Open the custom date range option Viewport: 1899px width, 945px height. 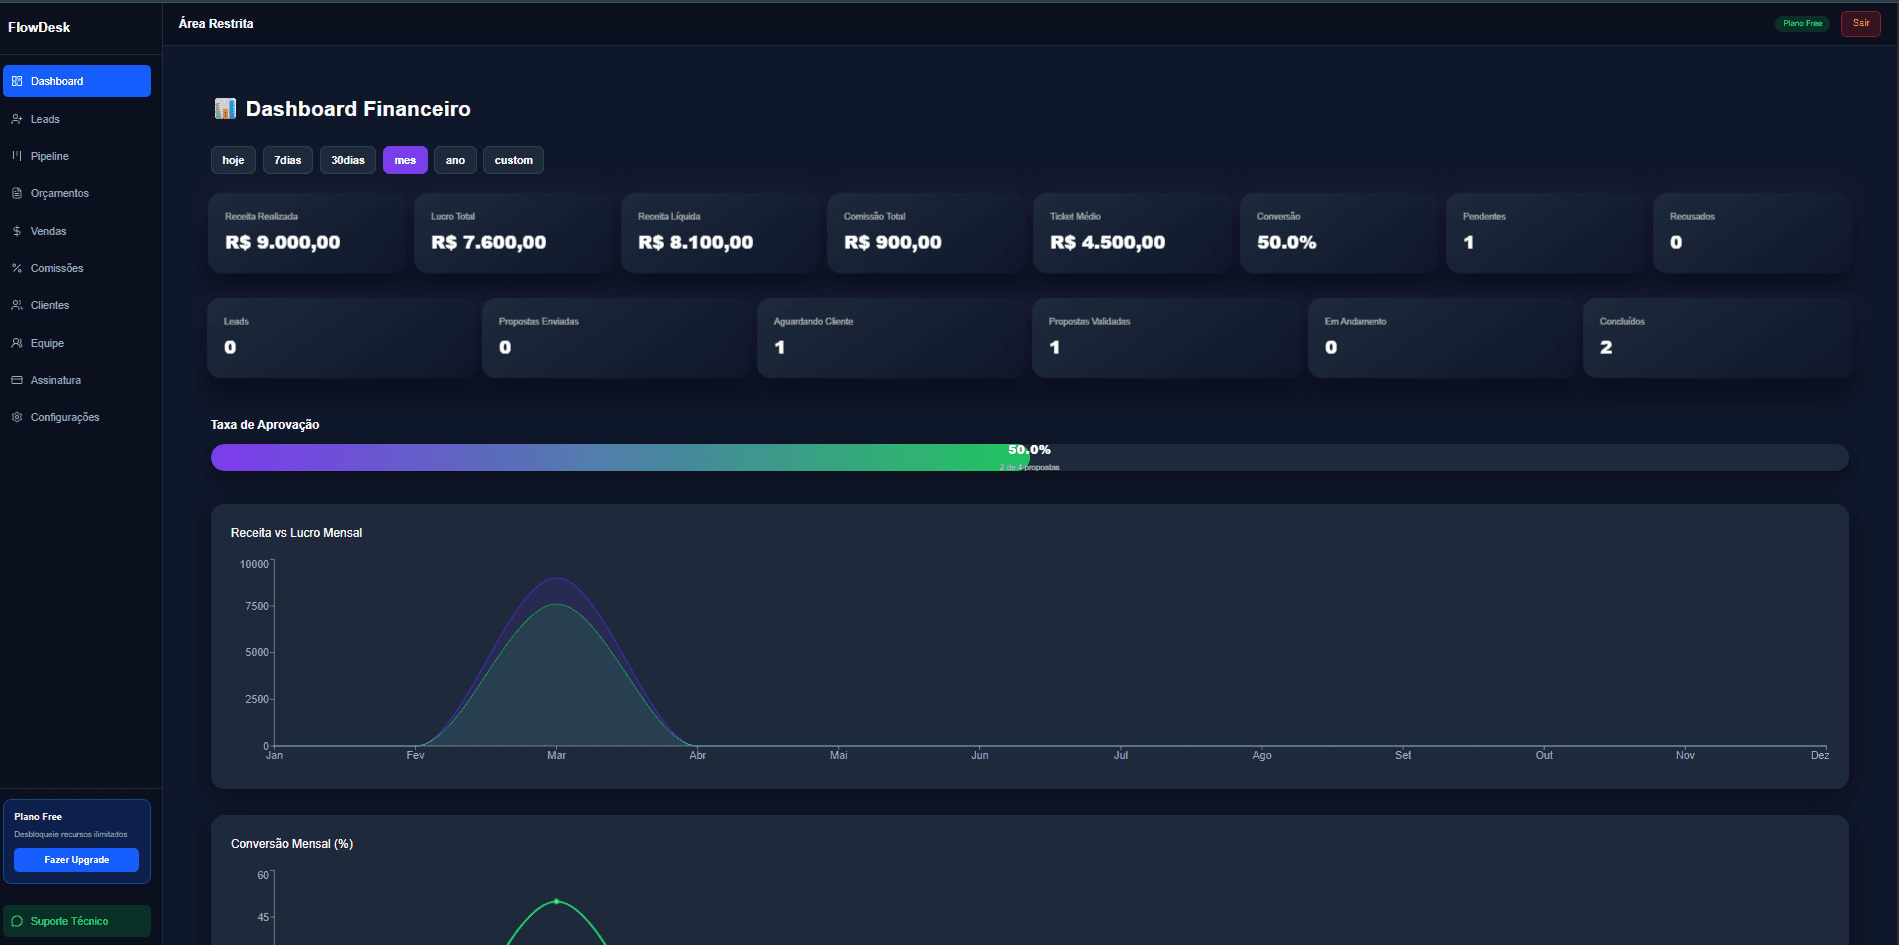[513, 160]
